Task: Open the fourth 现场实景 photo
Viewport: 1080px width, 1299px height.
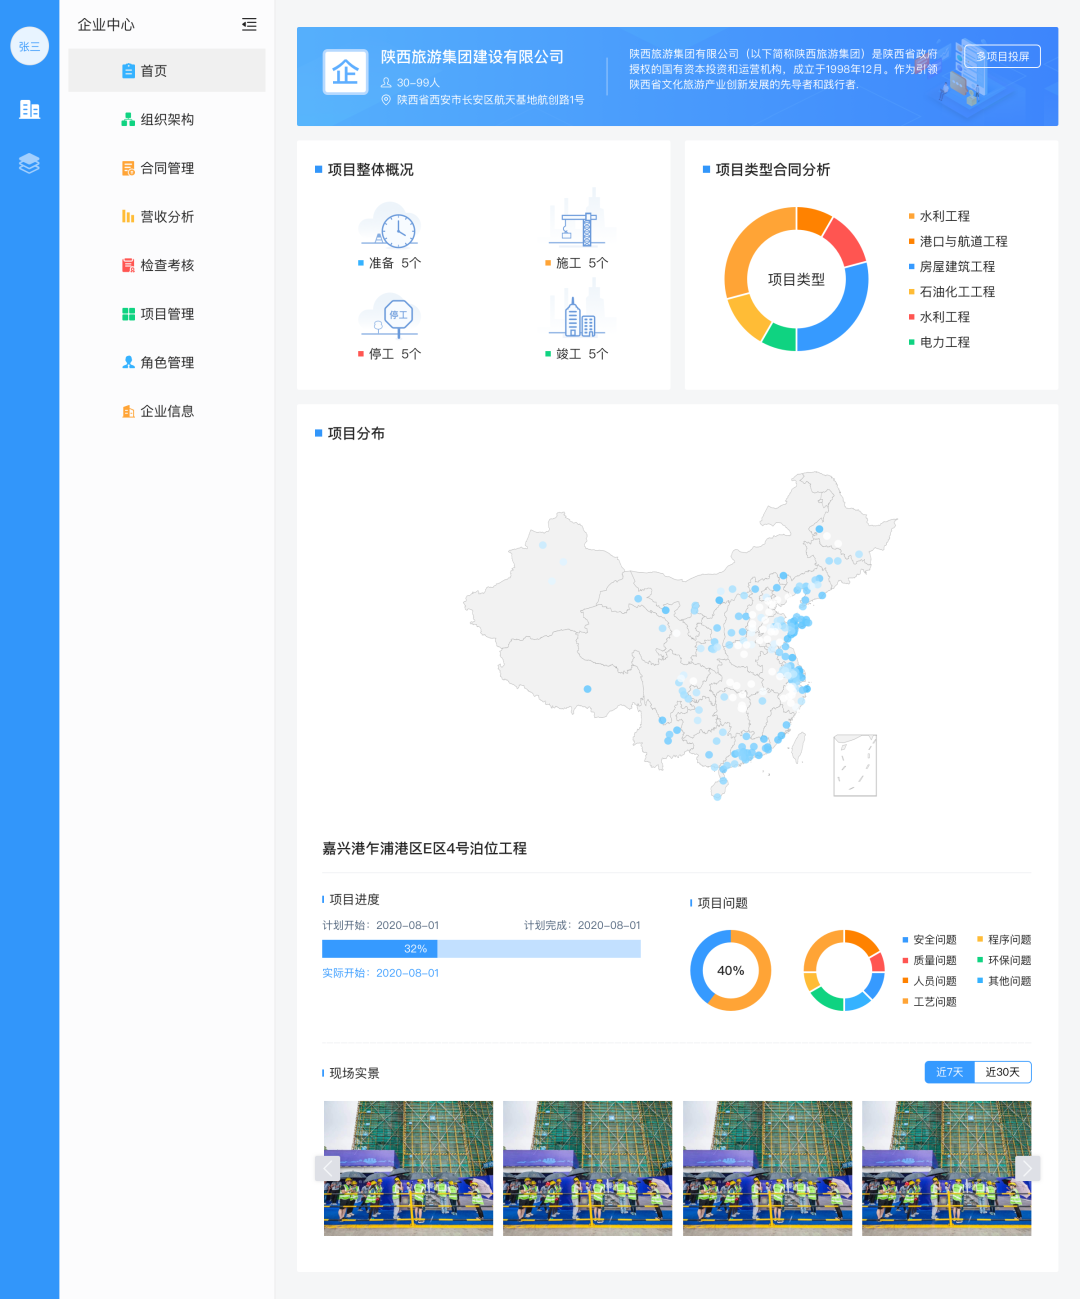Action: [x=946, y=1168]
